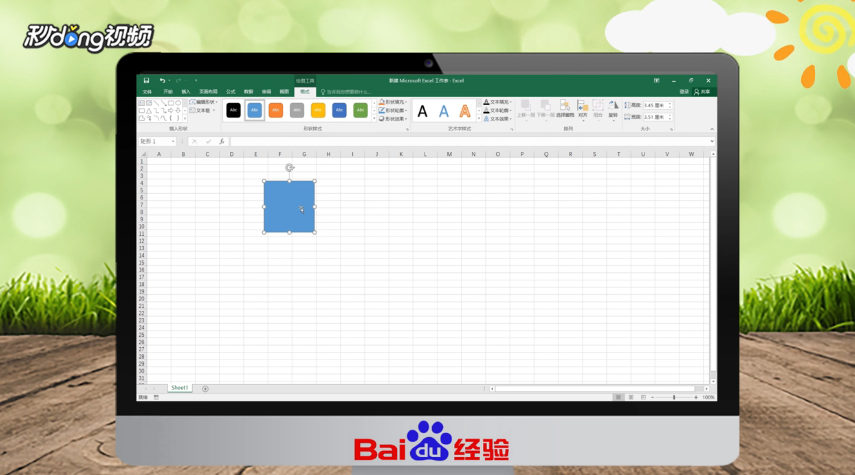Apply the blue WordArt style A

point(444,111)
